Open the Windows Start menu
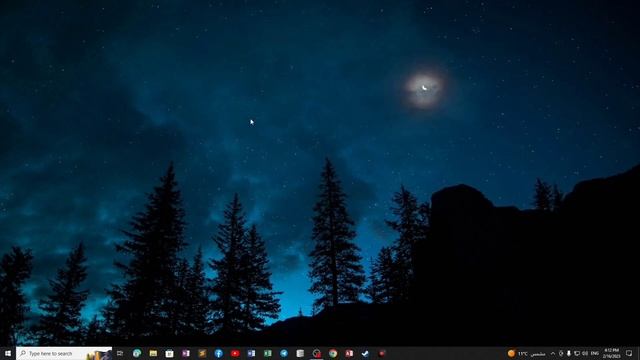 click(7, 353)
